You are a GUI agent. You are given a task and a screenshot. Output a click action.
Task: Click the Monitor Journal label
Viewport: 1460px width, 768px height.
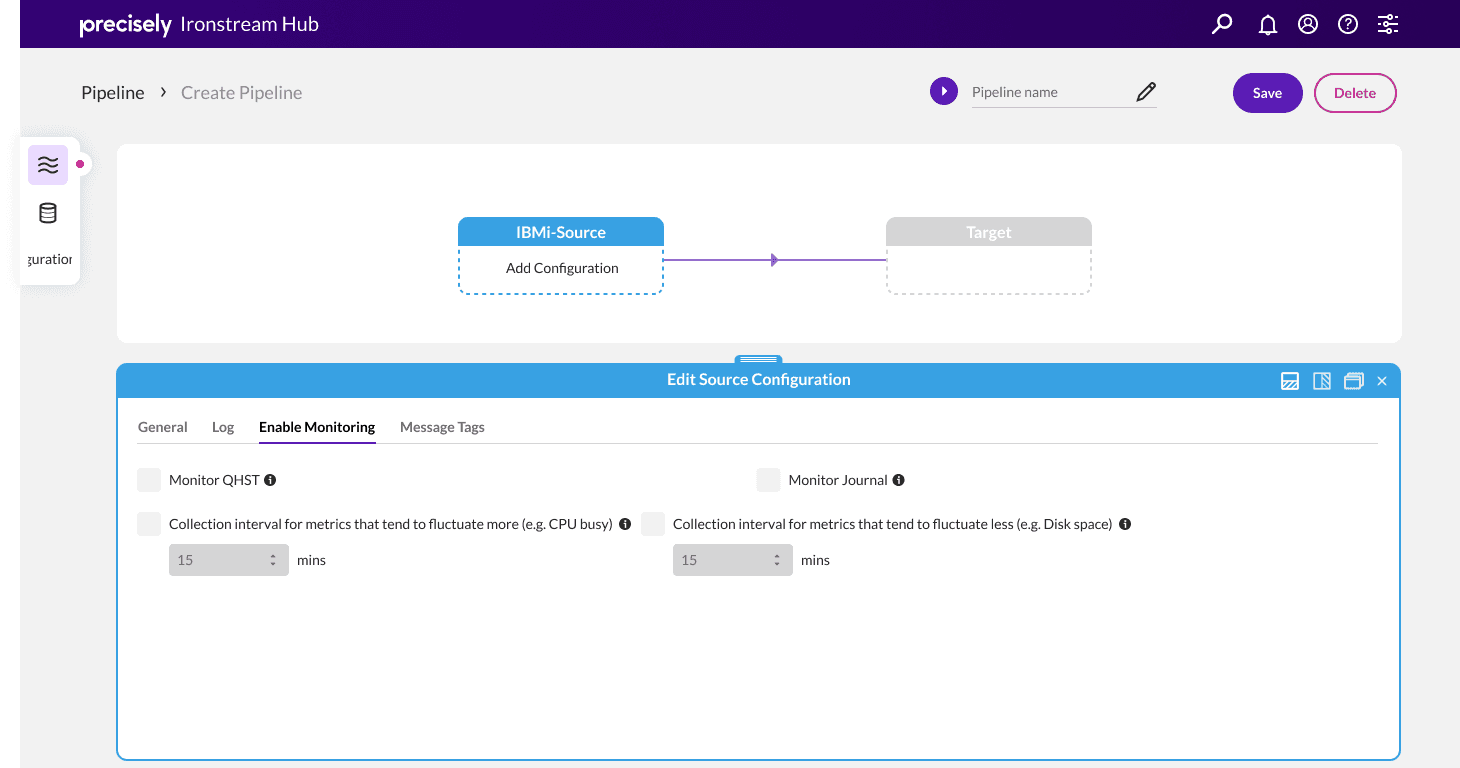[838, 480]
